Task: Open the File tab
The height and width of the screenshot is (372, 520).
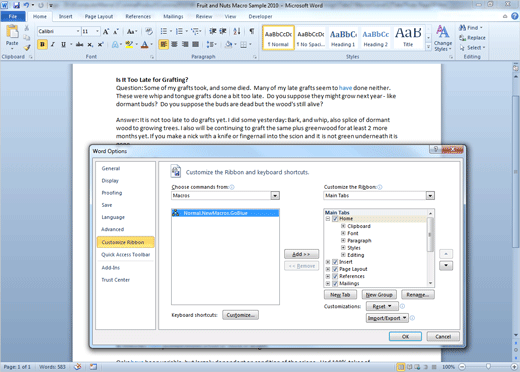Action: (13, 16)
